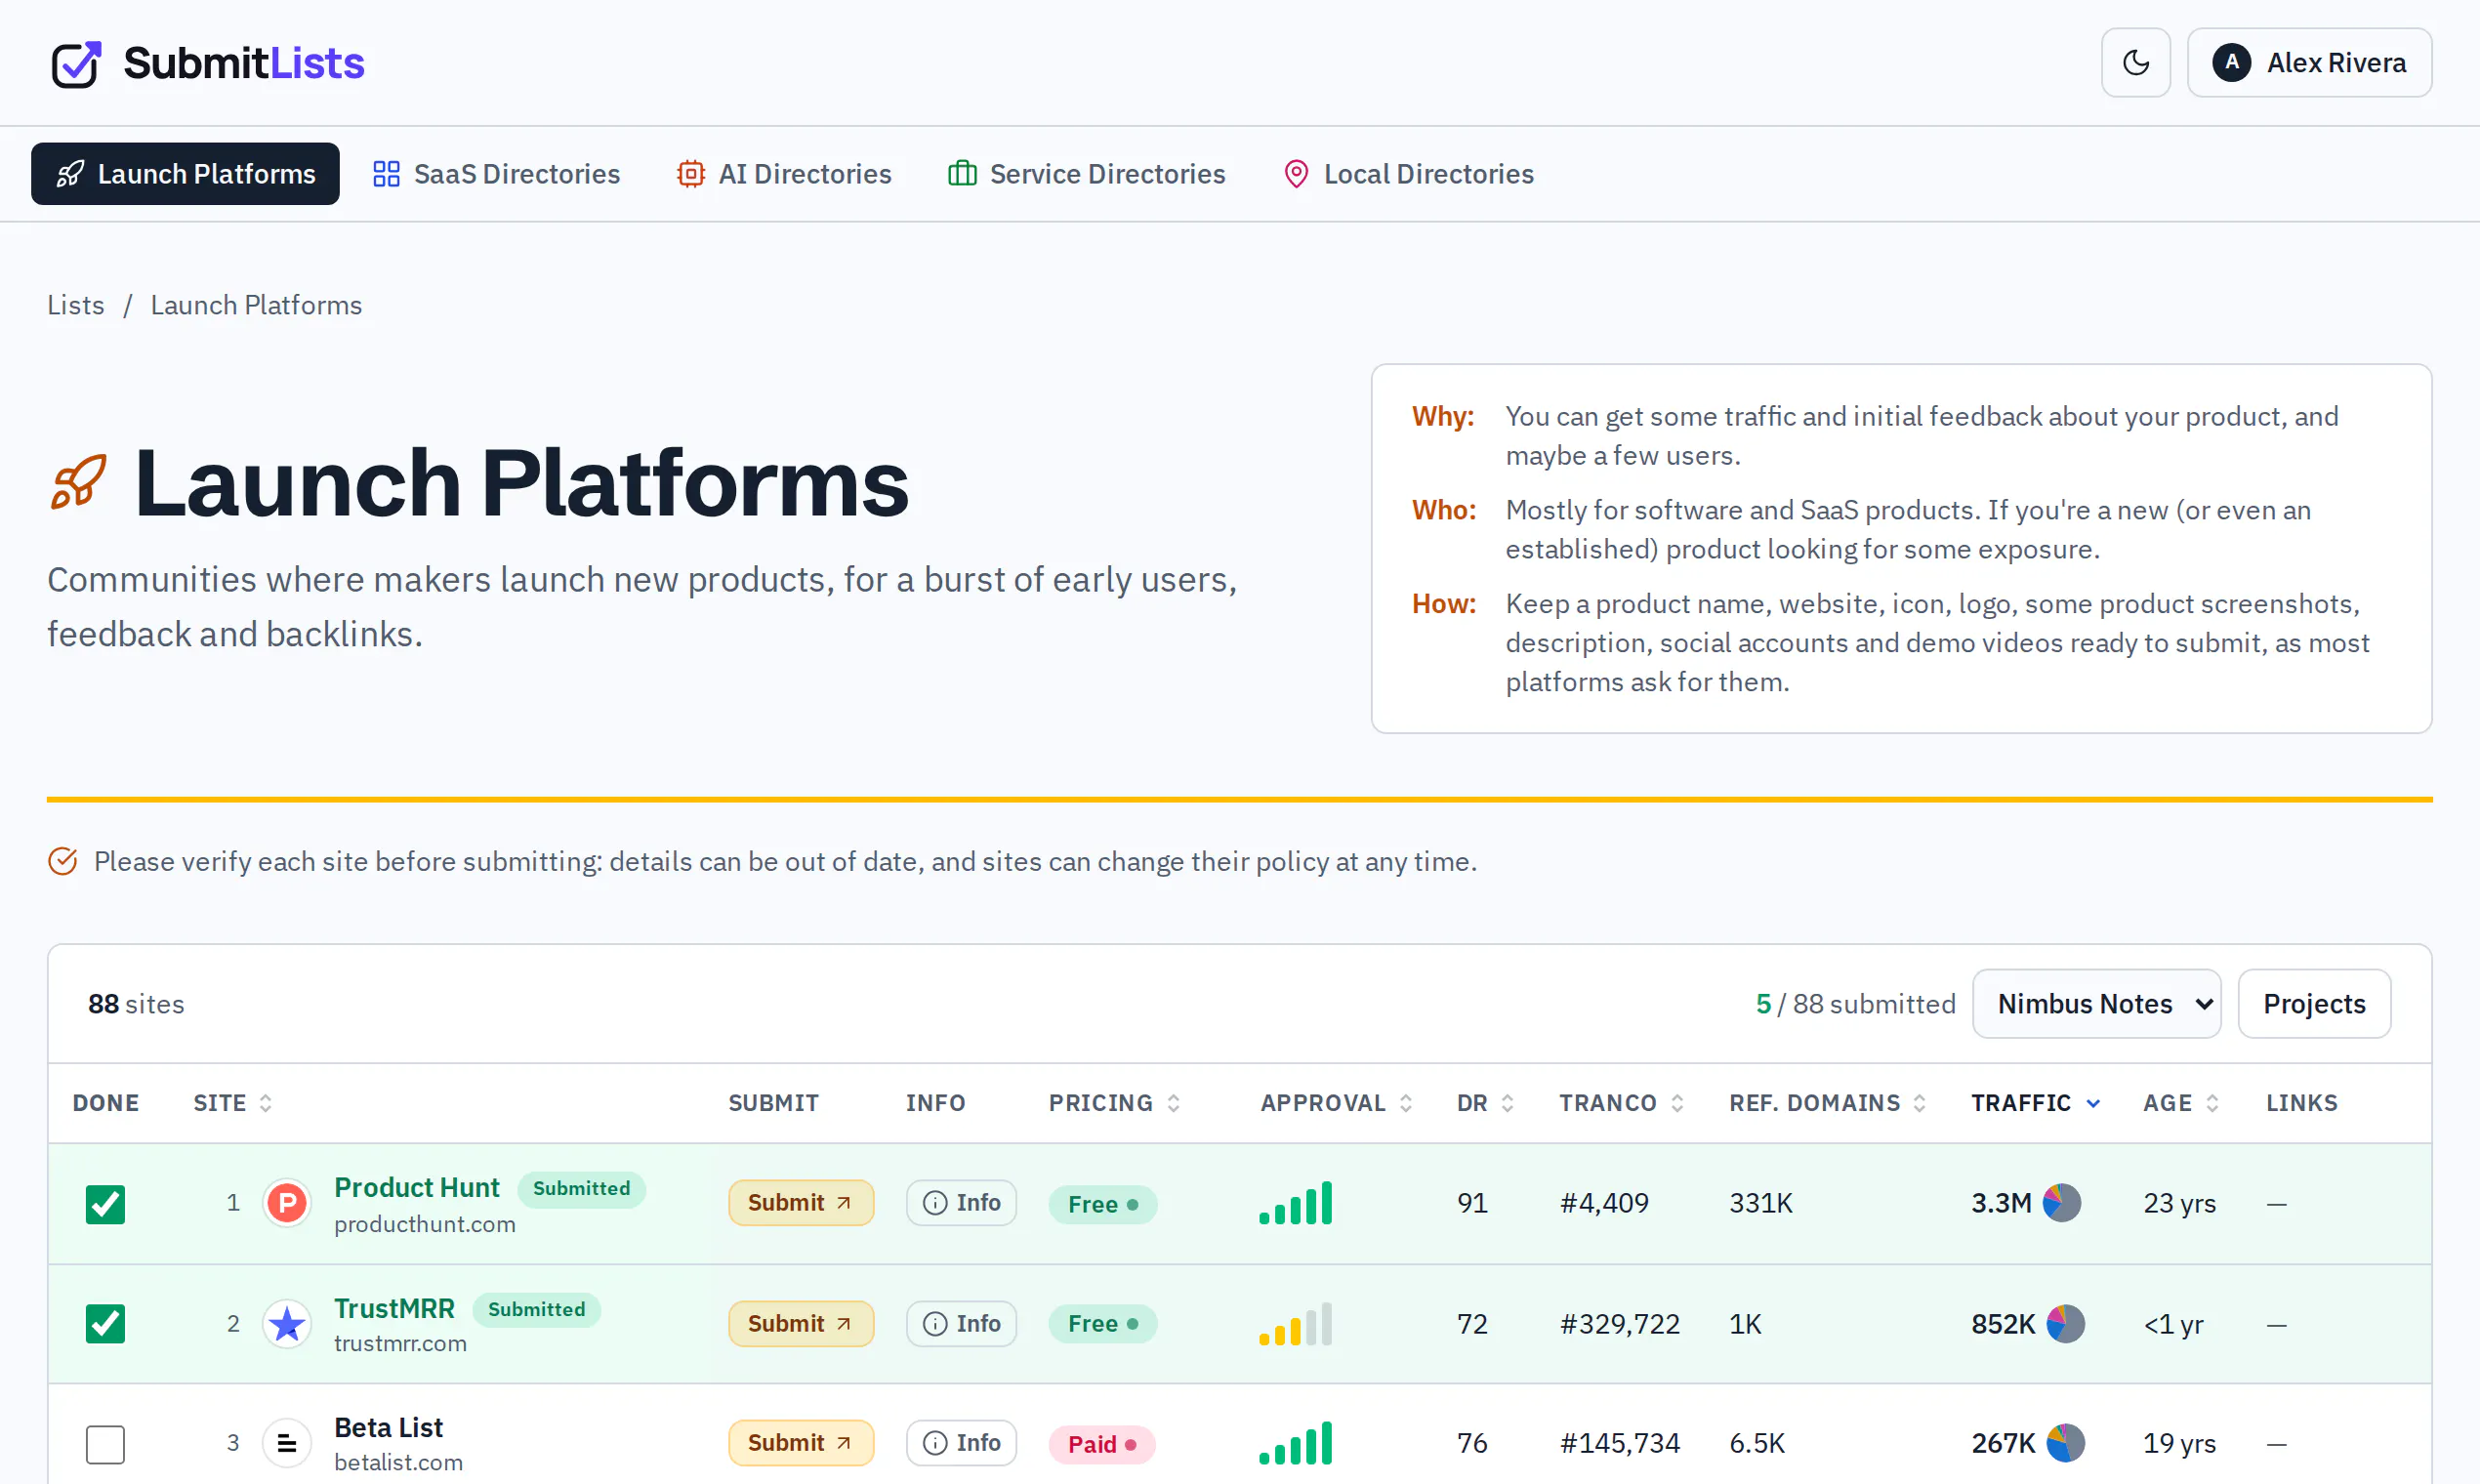Open the Beta List site link

point(388,1427)
